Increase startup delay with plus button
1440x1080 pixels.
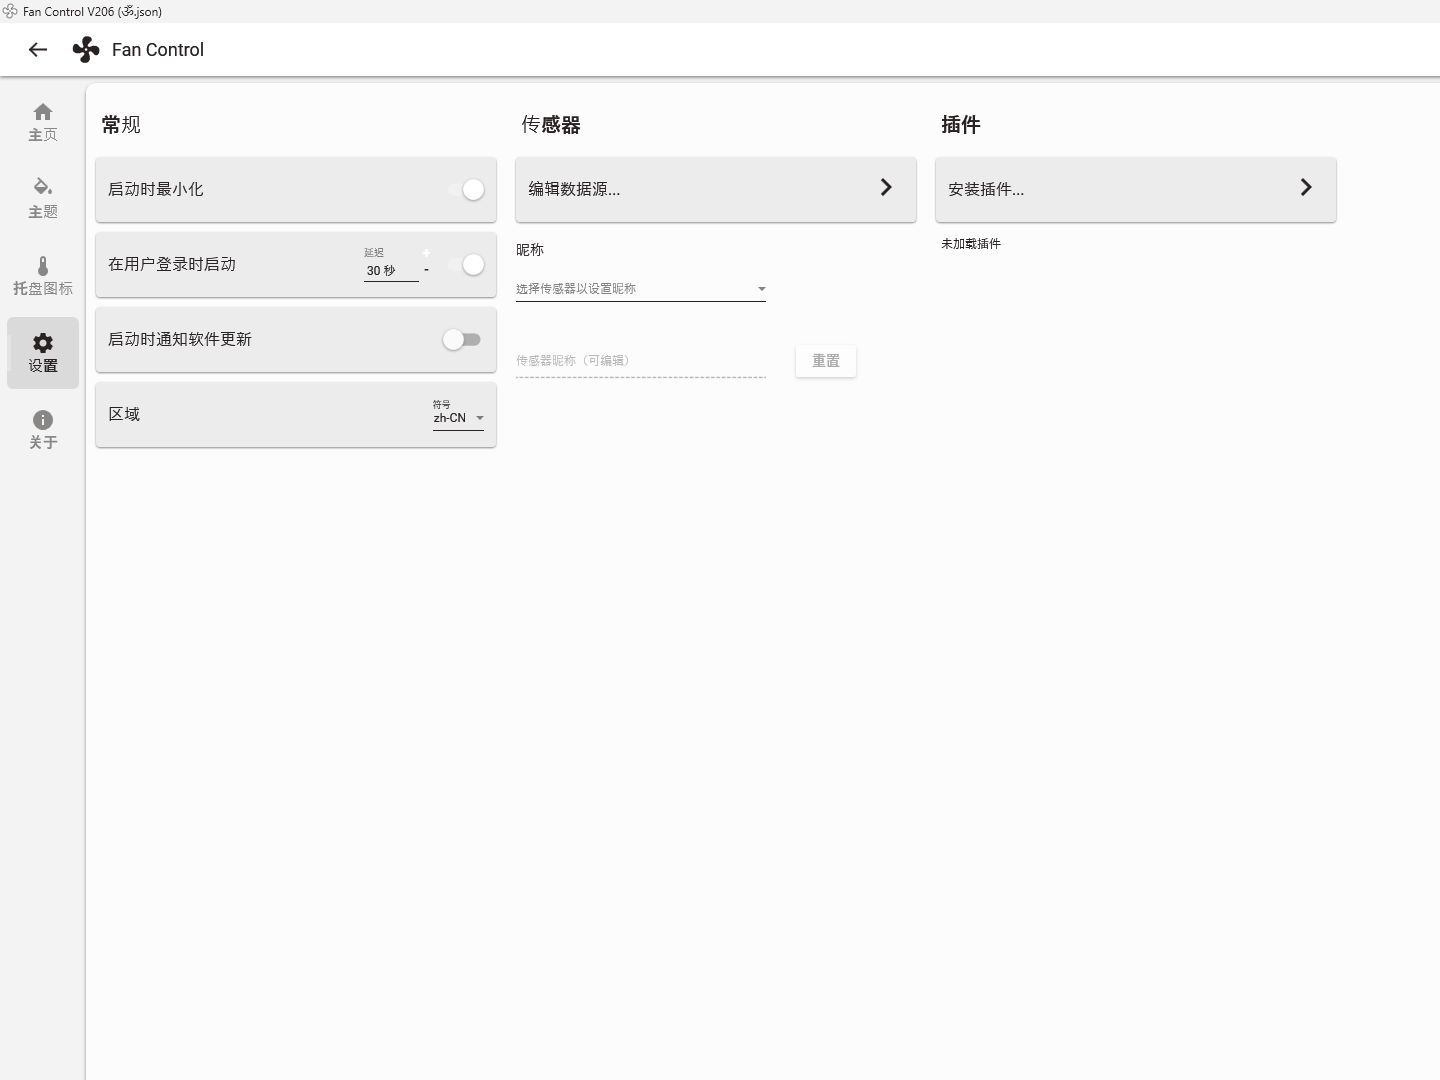(x=426, y=253)
